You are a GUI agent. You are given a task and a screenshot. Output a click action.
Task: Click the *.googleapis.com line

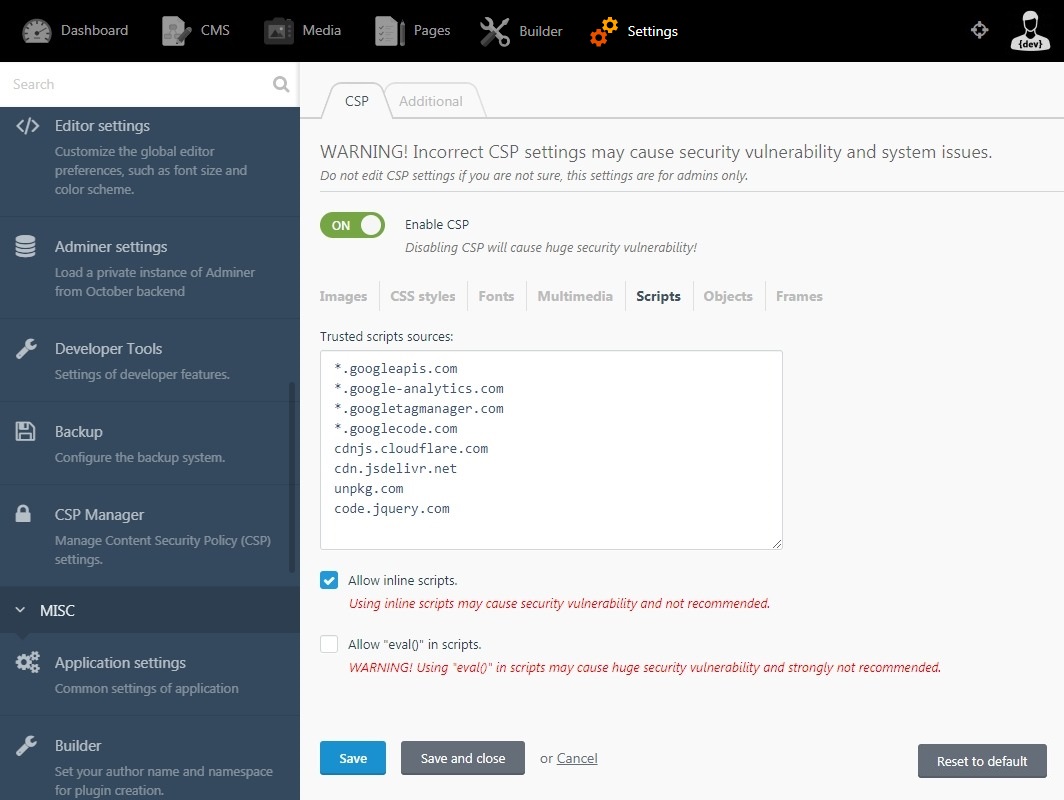coord(396,368)
